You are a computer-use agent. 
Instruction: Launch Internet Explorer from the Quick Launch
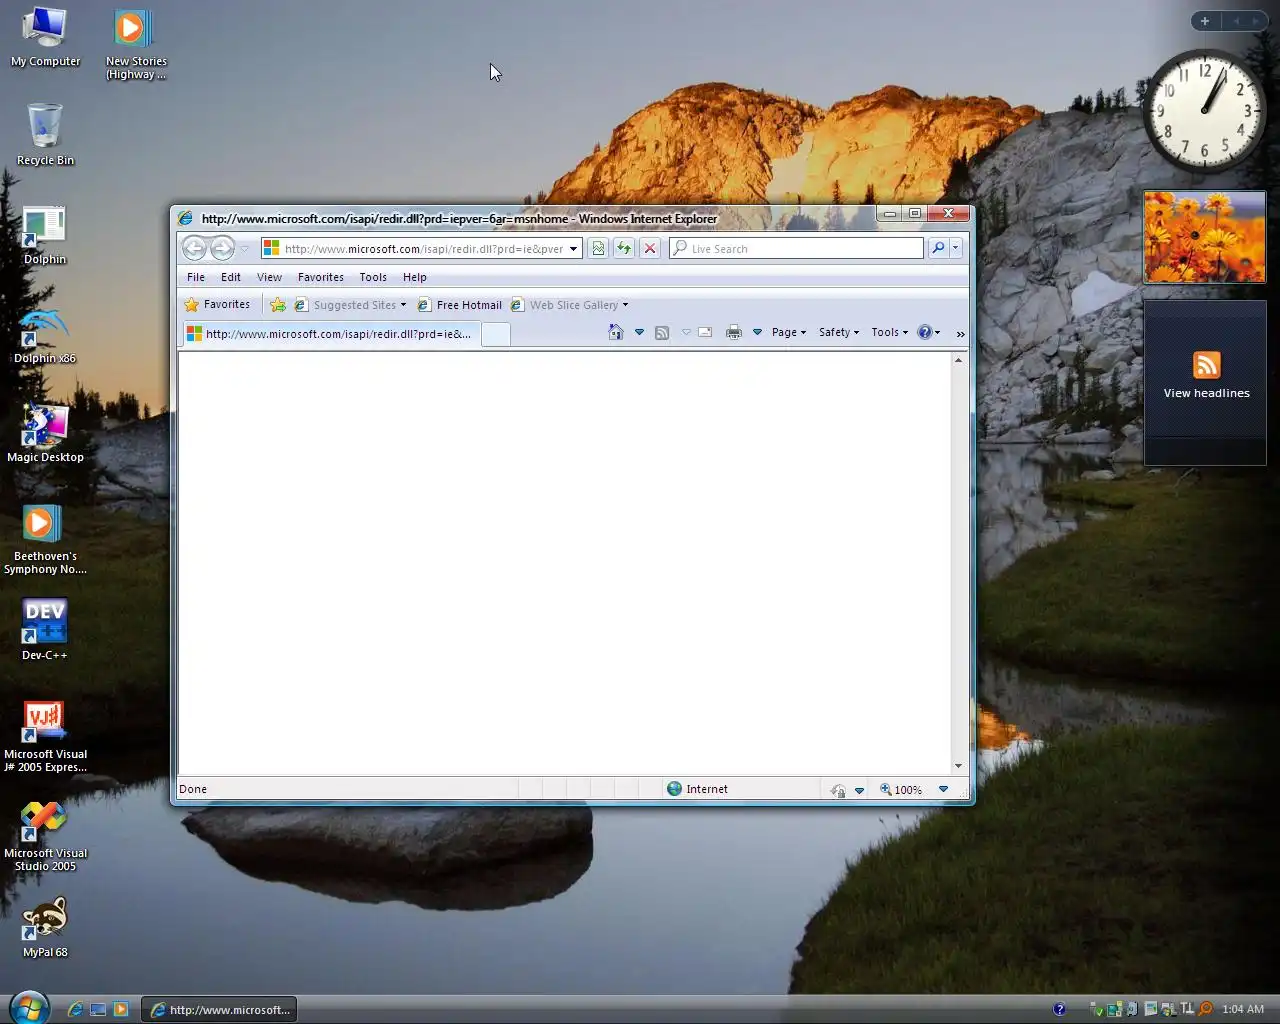pyautogui.click(x=75, y=1009)
